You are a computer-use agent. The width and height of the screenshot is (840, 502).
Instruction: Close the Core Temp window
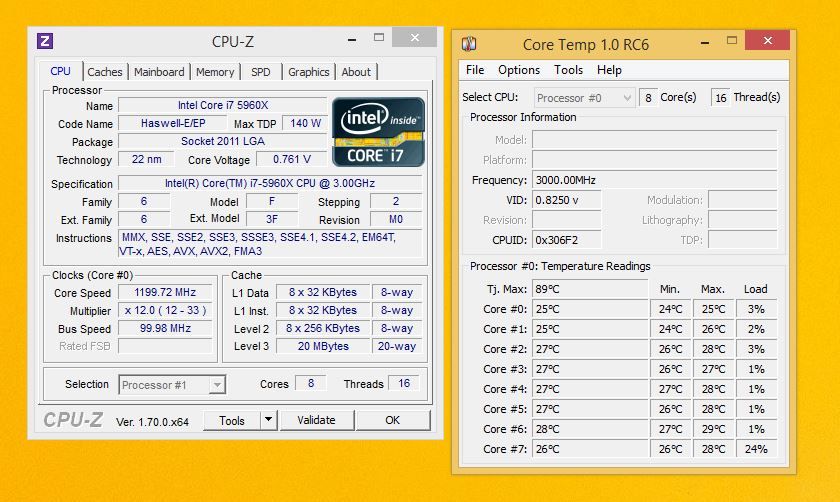[x=767, y=41]
